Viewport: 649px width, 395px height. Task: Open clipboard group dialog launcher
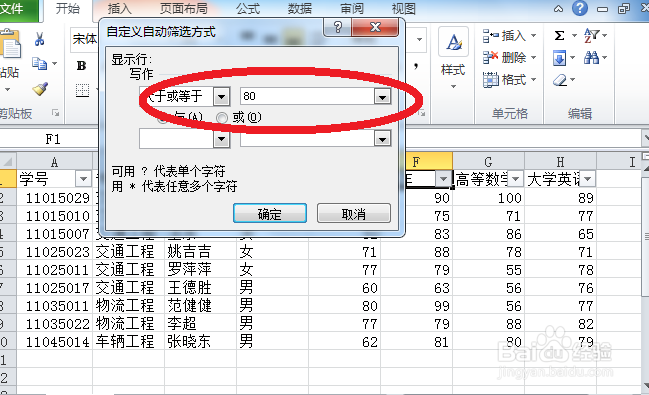click(x=55, y=113)
